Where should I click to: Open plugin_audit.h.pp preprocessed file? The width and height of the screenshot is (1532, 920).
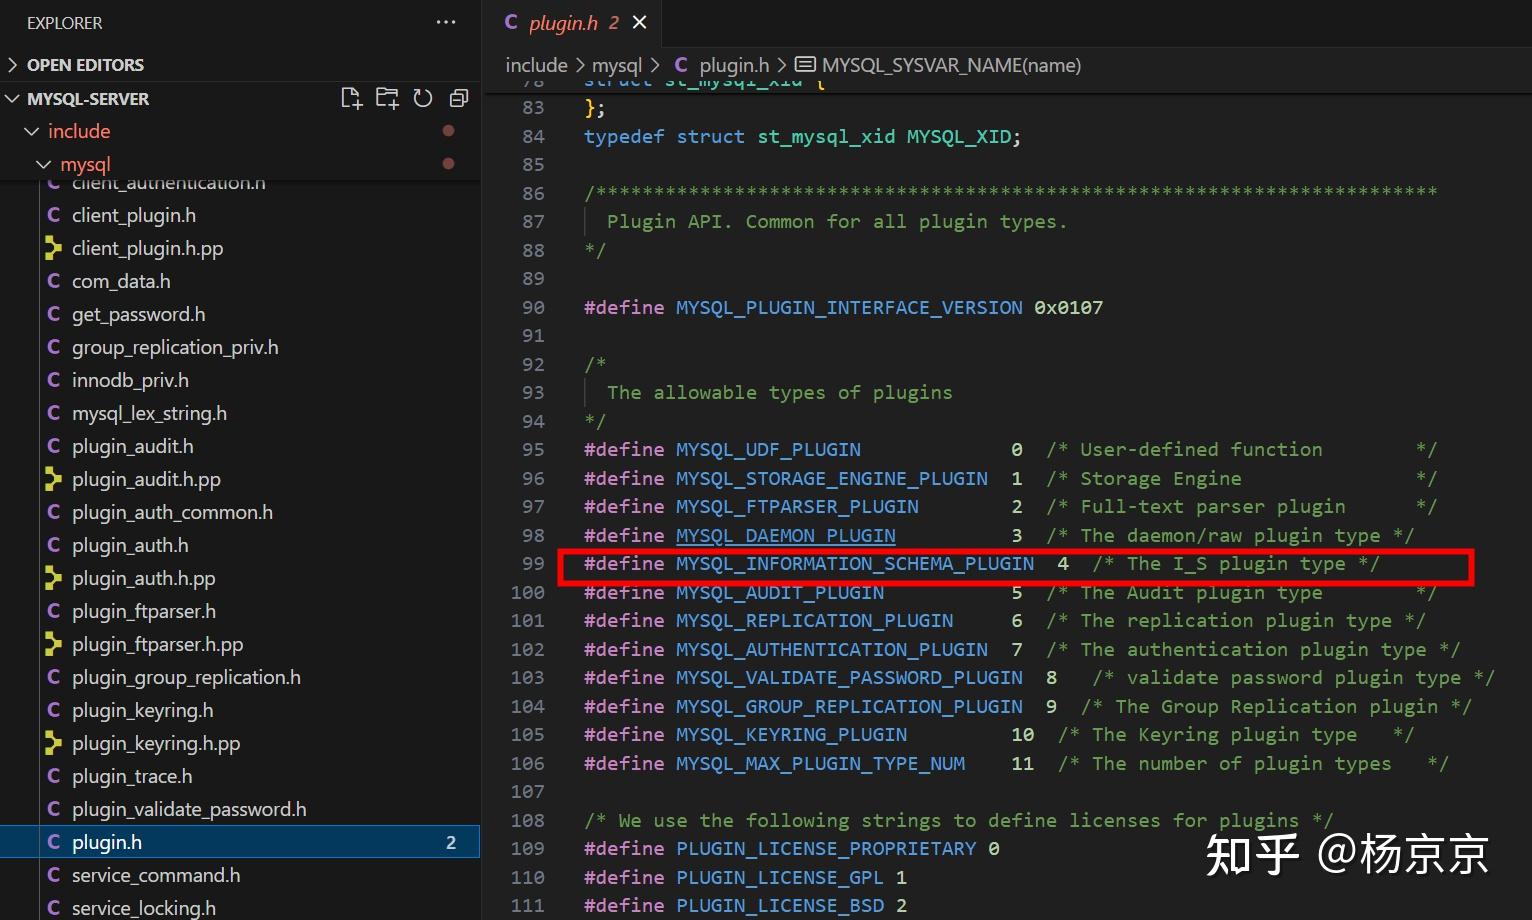tap(146, 479)
